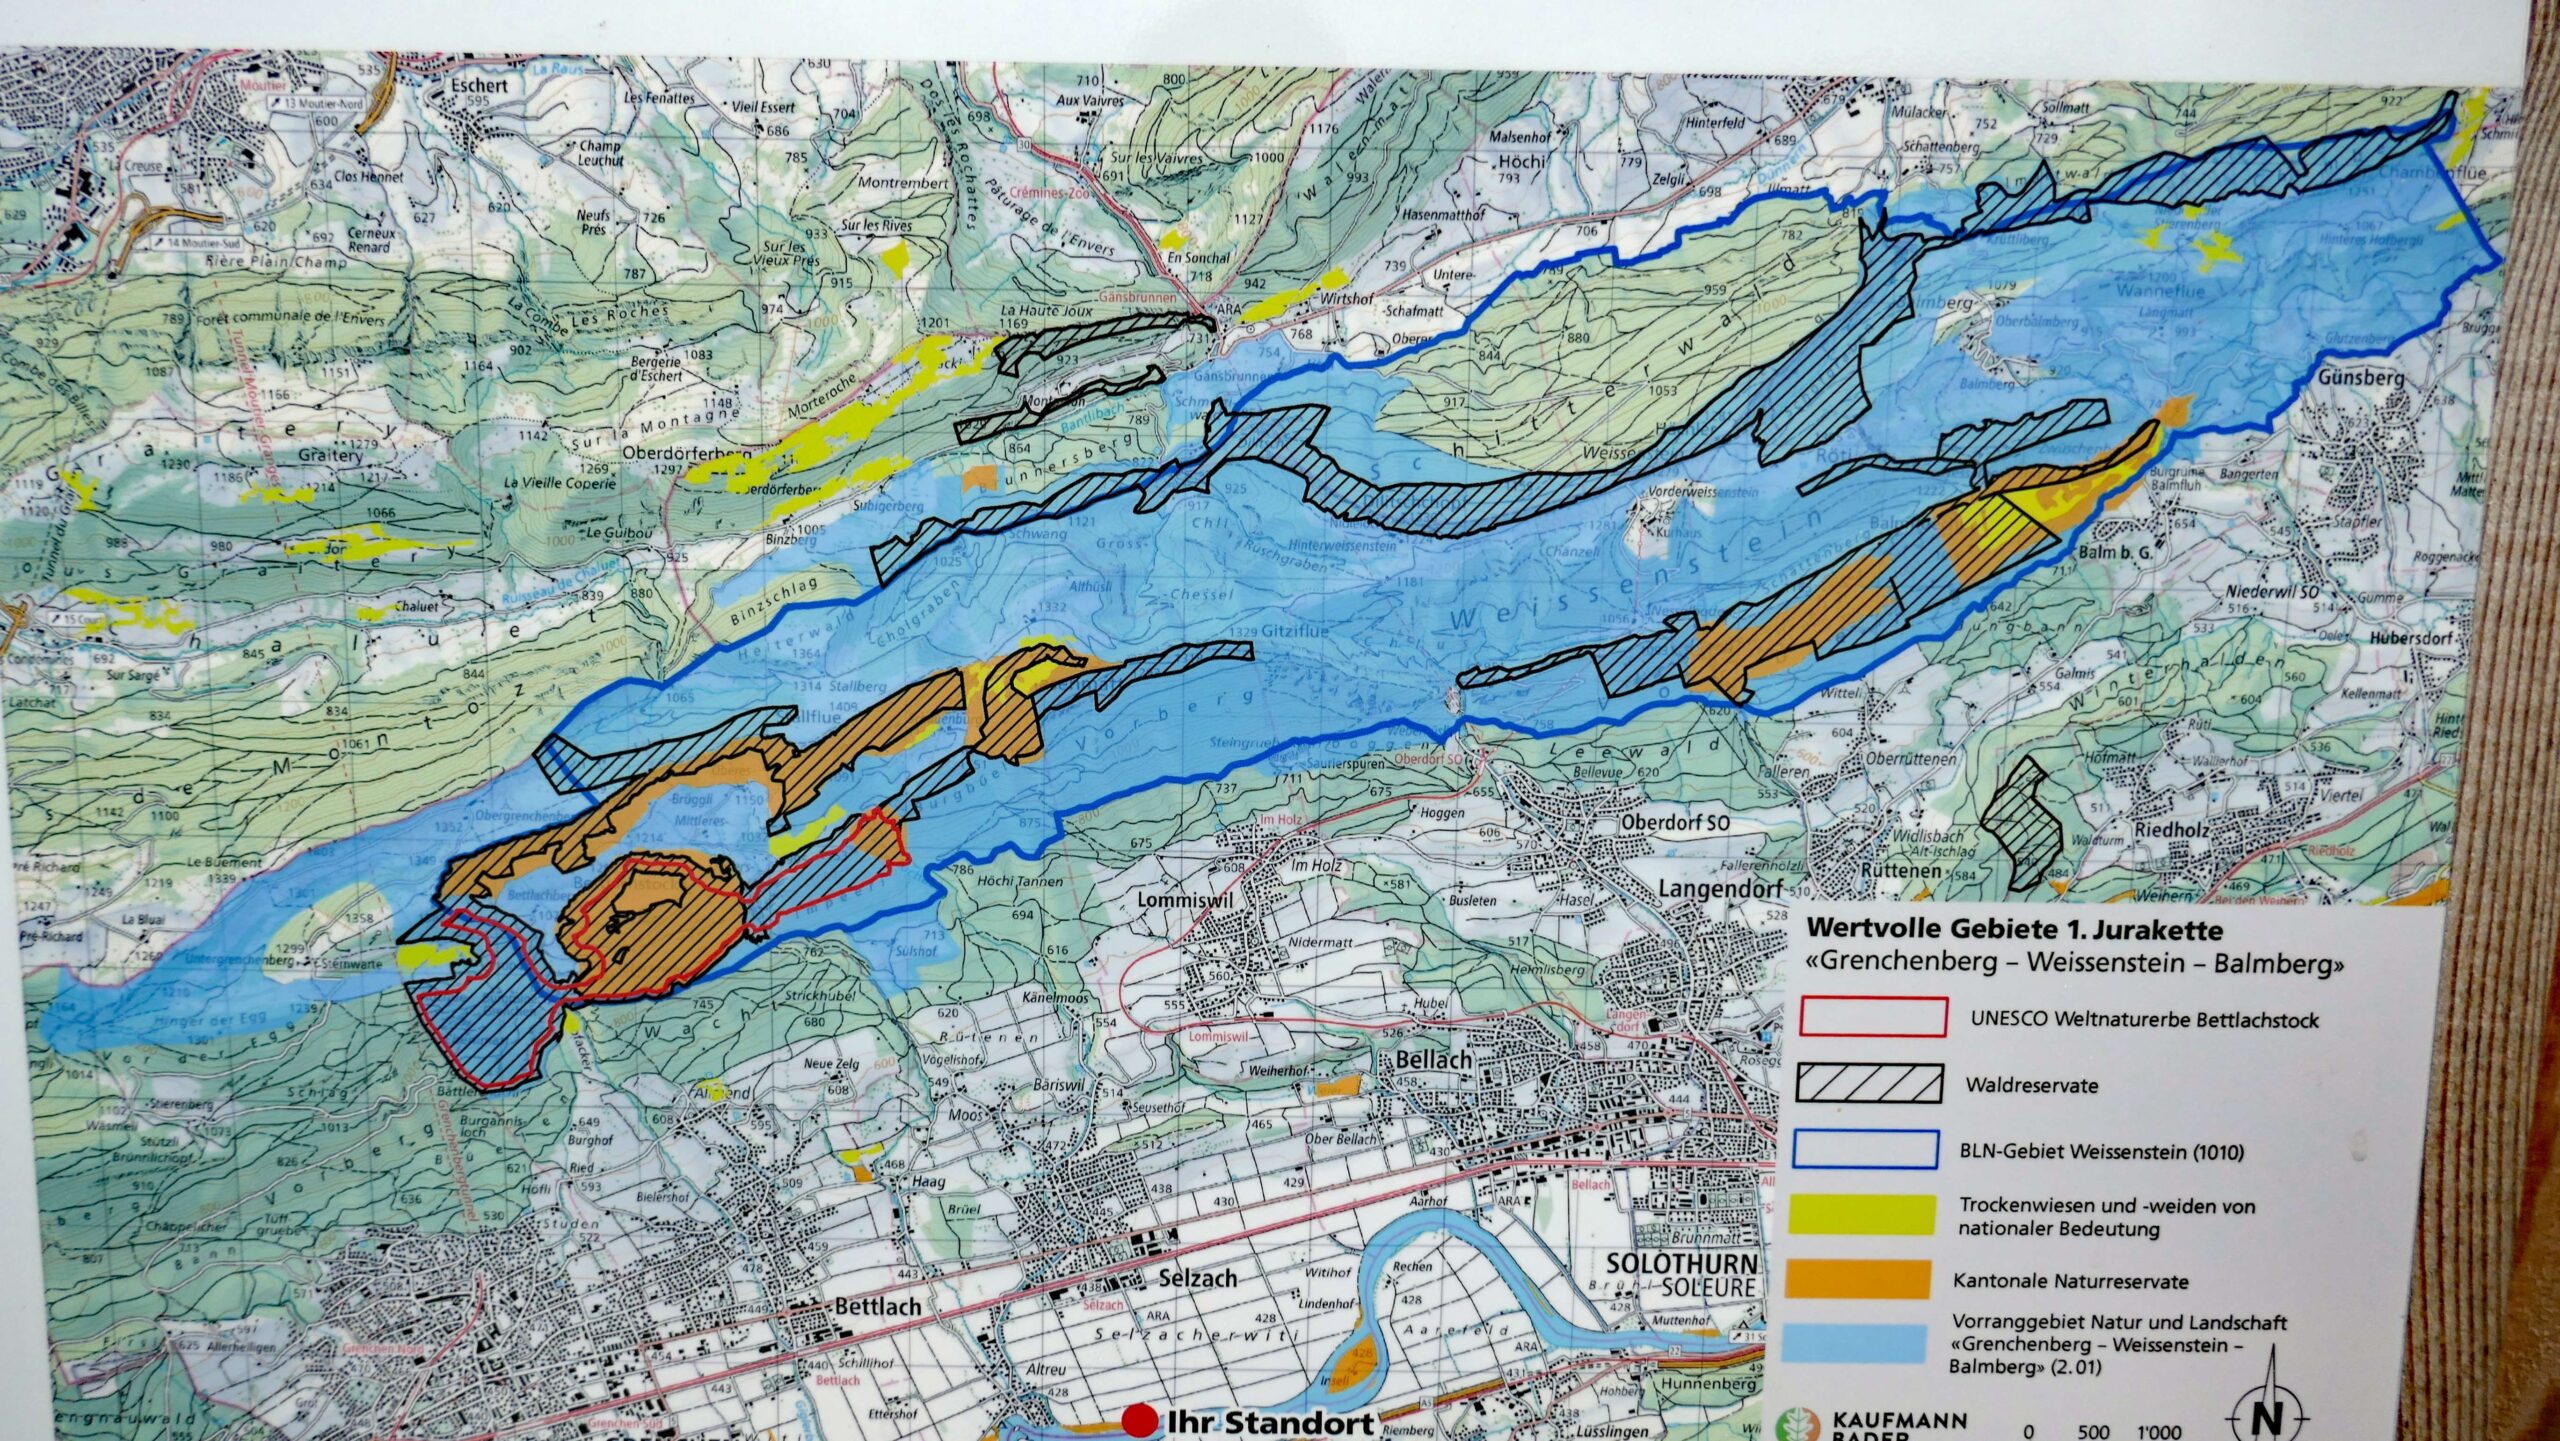2560x1441 pixels.
Task: Click the 'Wertvolle Gebiete 1. Jurakette' title
Action: coord(2013,929)
